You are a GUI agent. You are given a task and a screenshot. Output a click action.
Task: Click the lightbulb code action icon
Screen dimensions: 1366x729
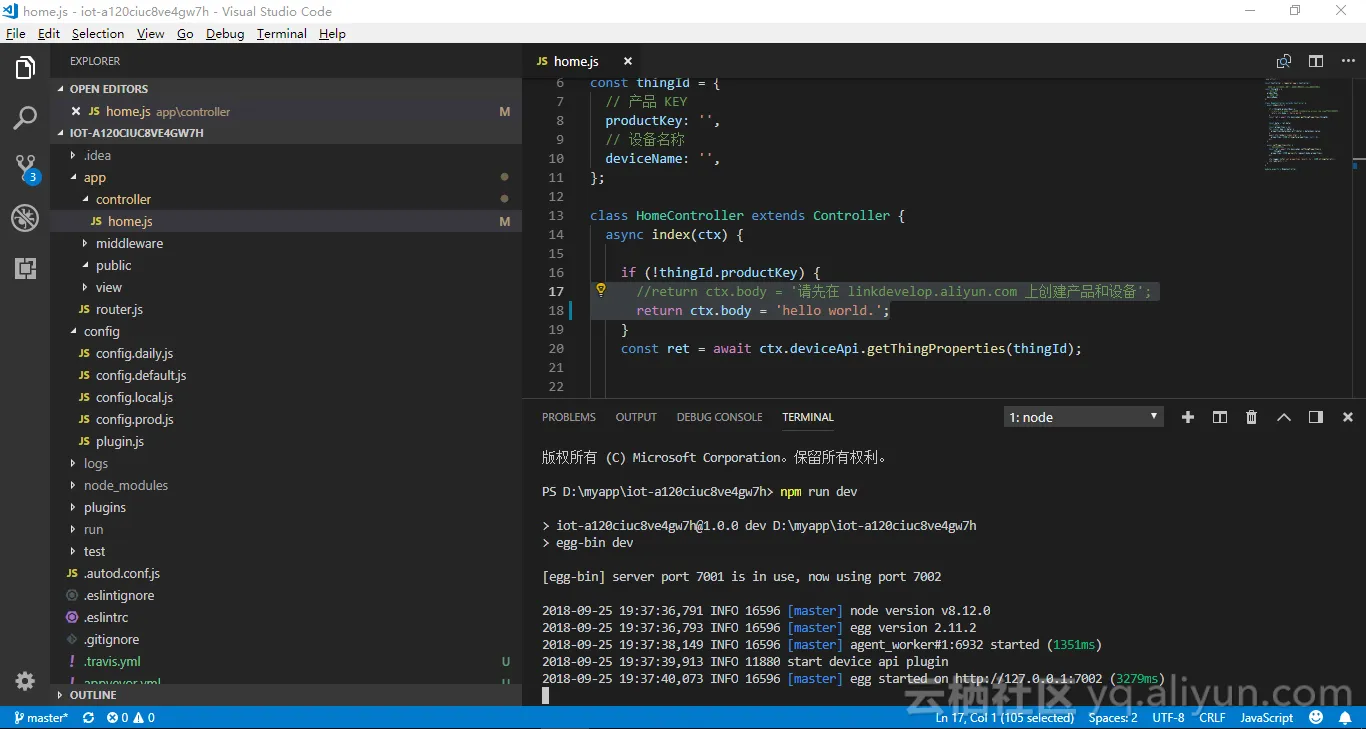601,290
